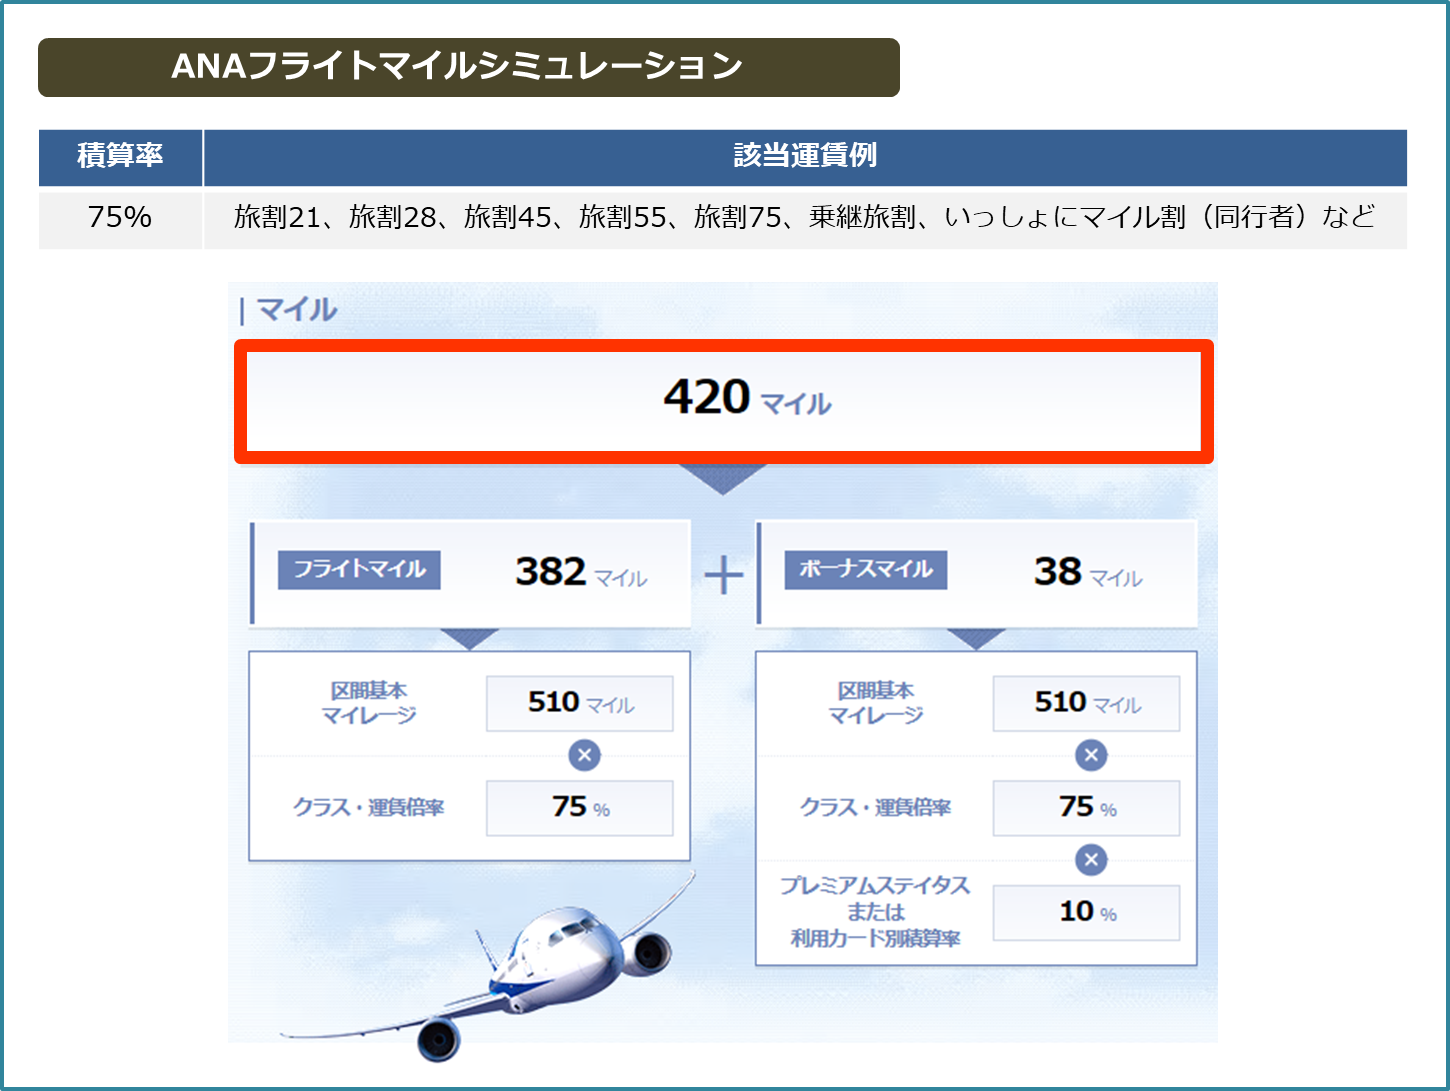Click the ANAフライトマイルシミュレーション title banner
Screen dimensions: 1450x1091
pyautogui.click(x=468, y=67)
